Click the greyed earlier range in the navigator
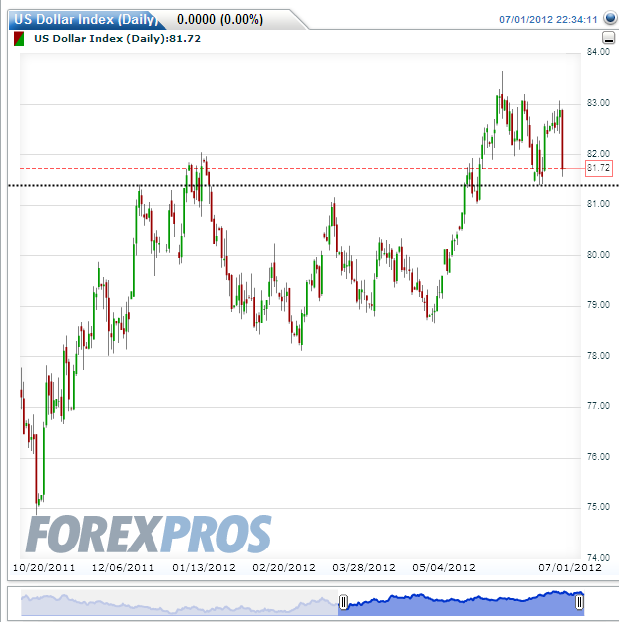The width and height of the screenshot is (619, 622). (x=180, y=603)
